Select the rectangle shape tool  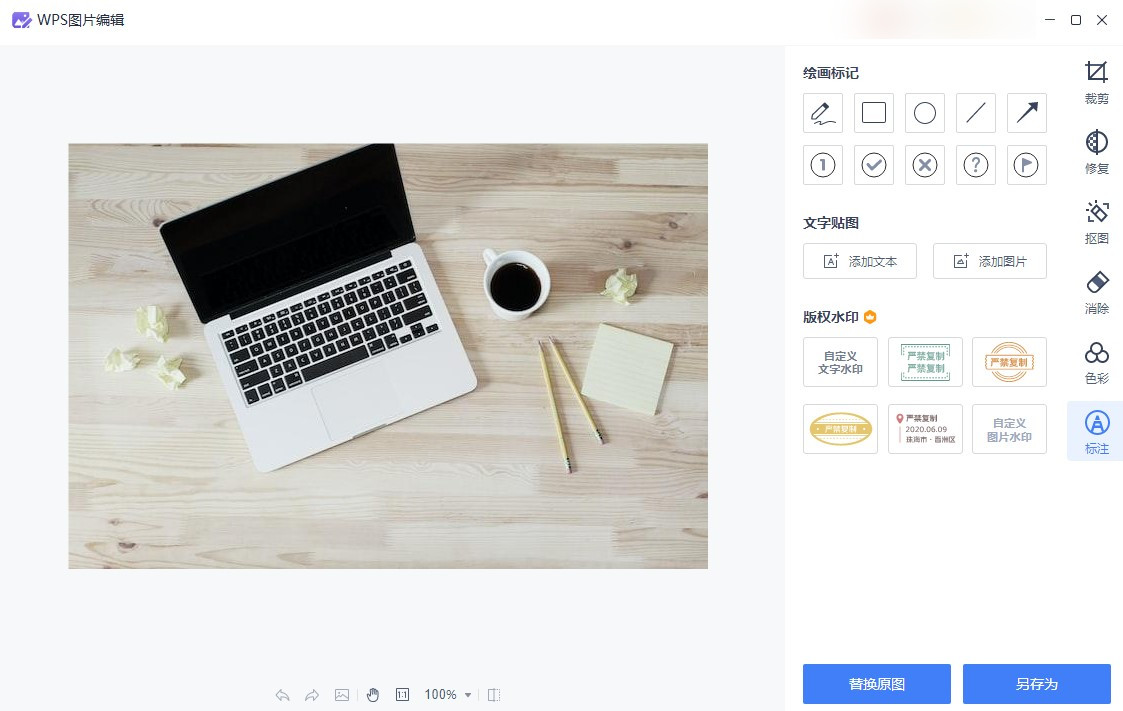pos(874,113)
